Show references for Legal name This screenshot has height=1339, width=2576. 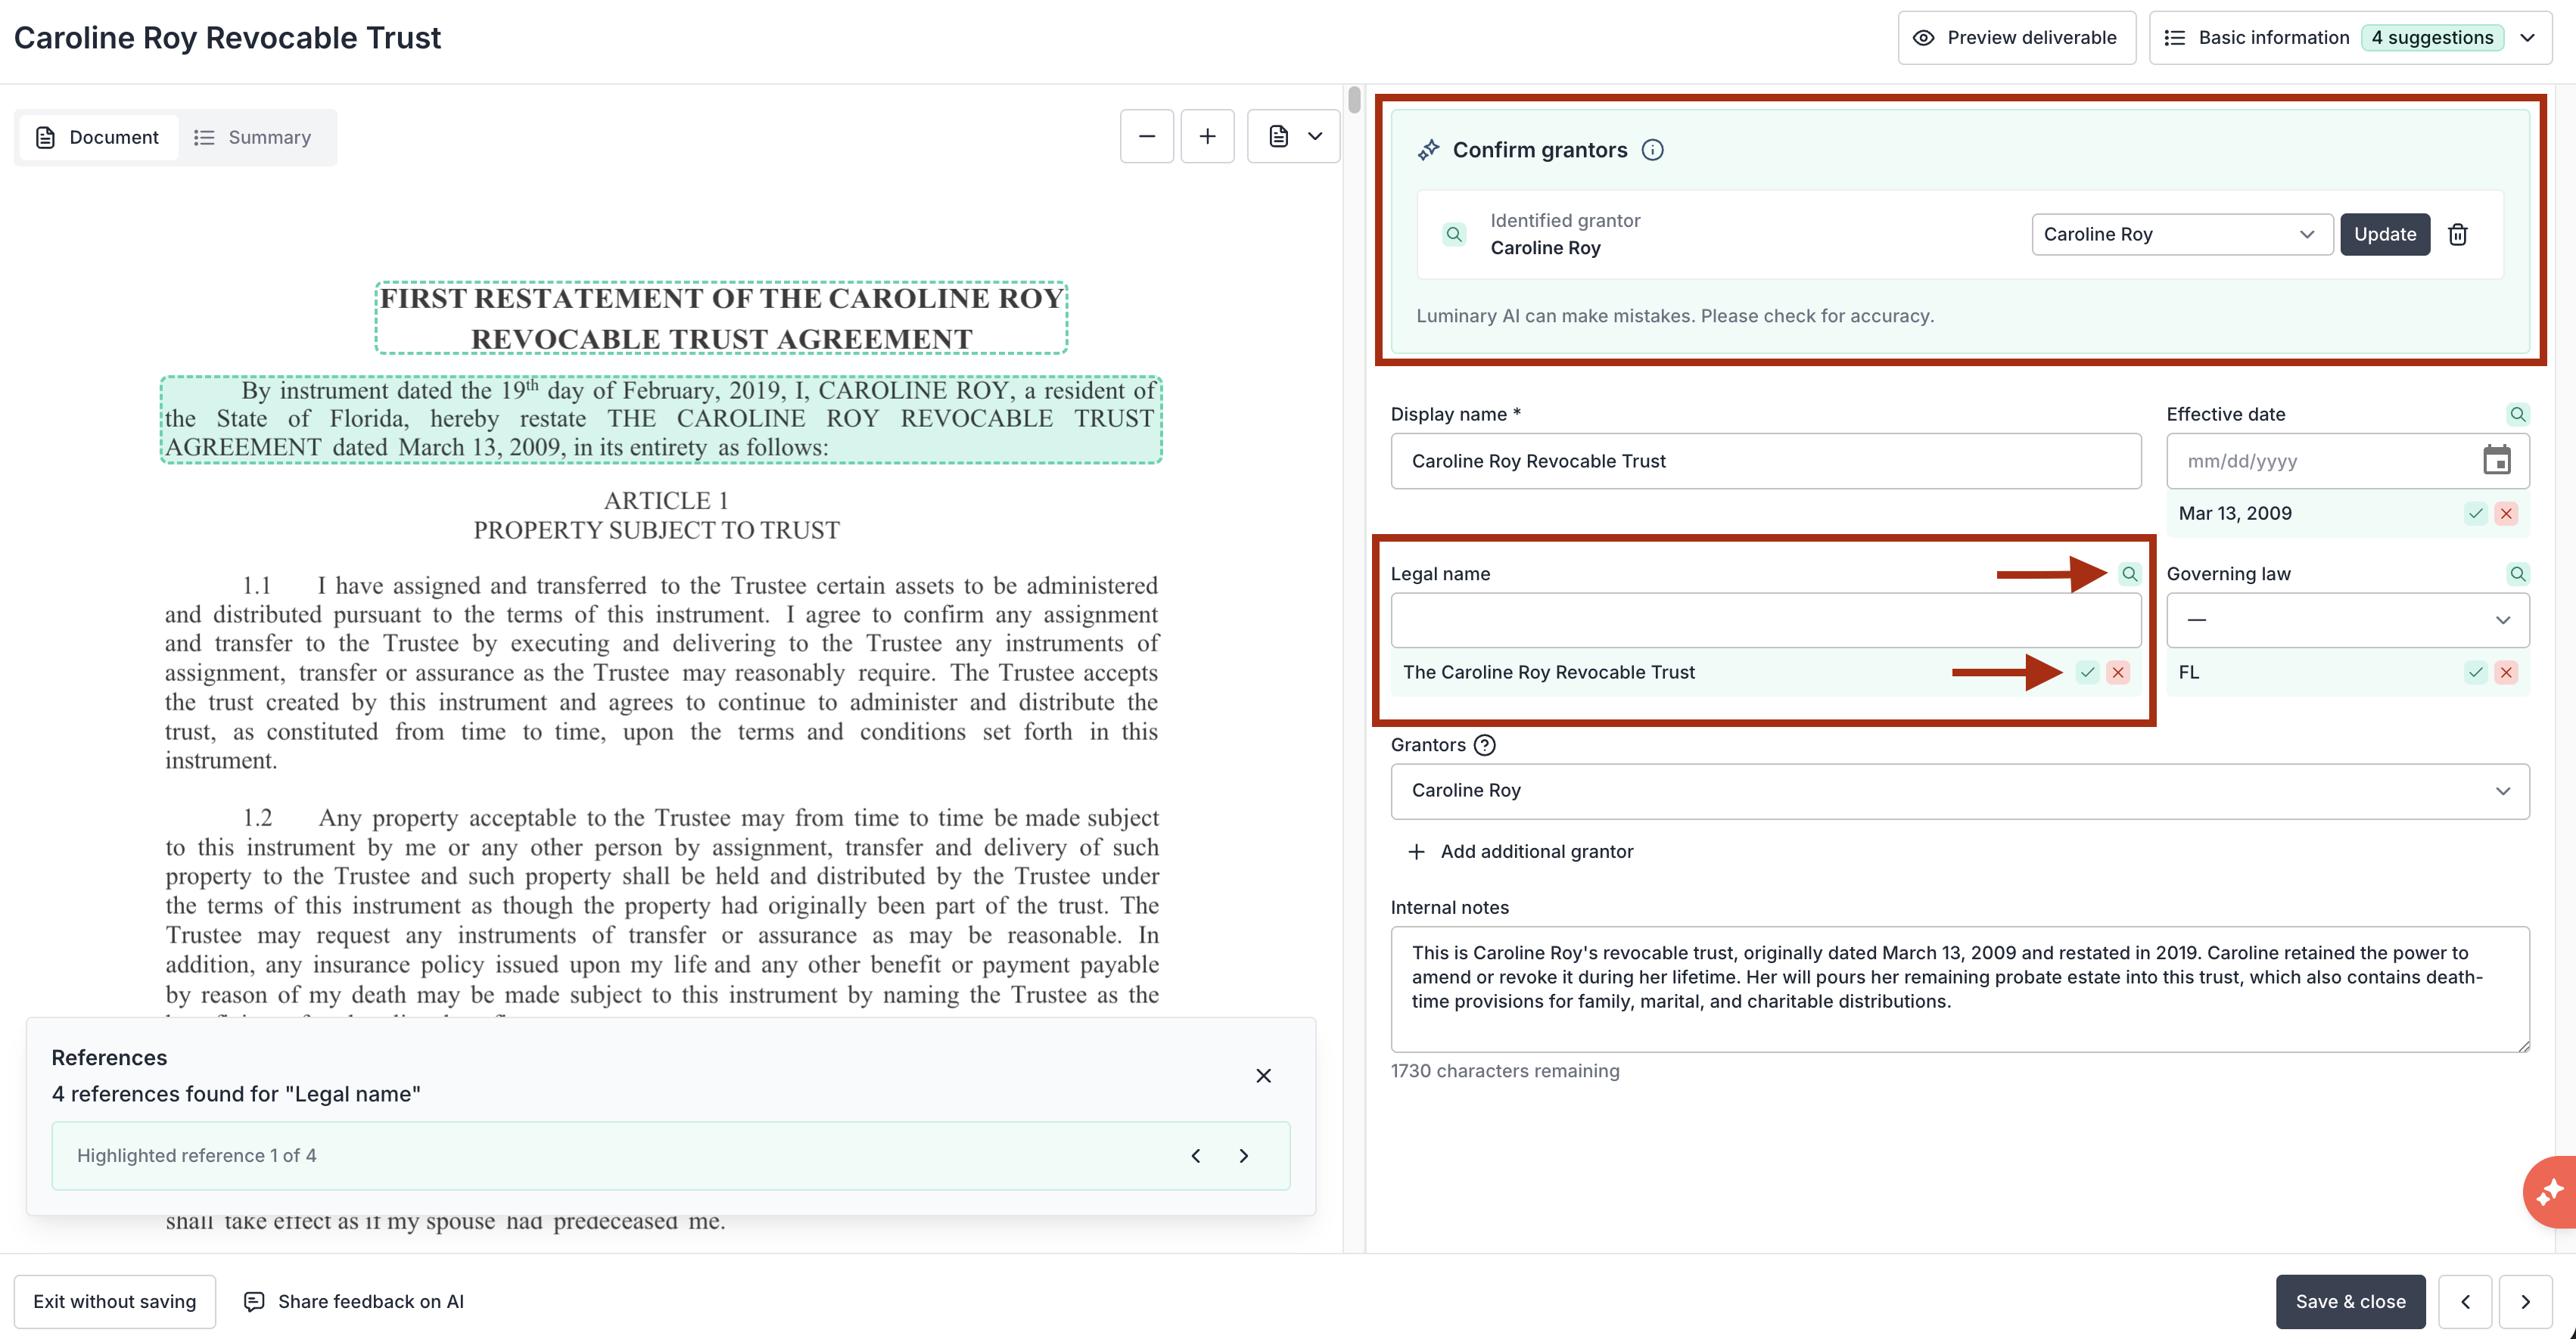(2129, 574)
